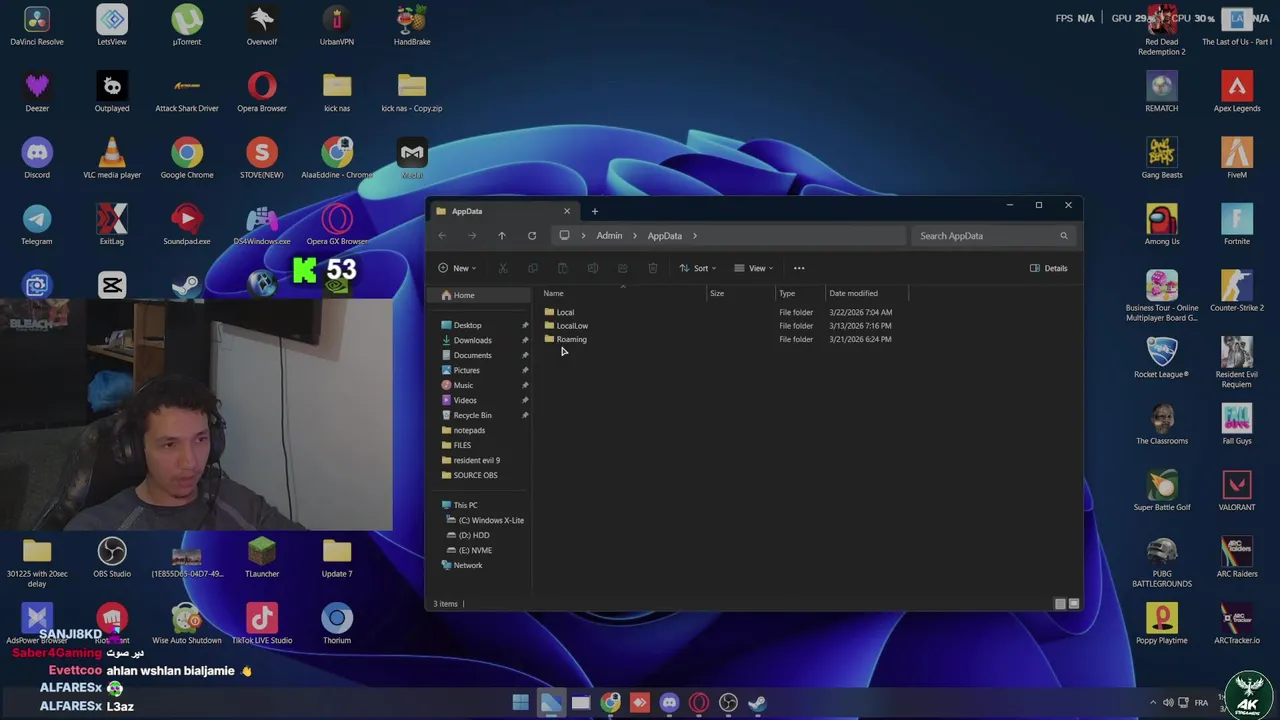
Task: Click the Cut scissors icon in Explorer toolbar
Action: point(502,268)
